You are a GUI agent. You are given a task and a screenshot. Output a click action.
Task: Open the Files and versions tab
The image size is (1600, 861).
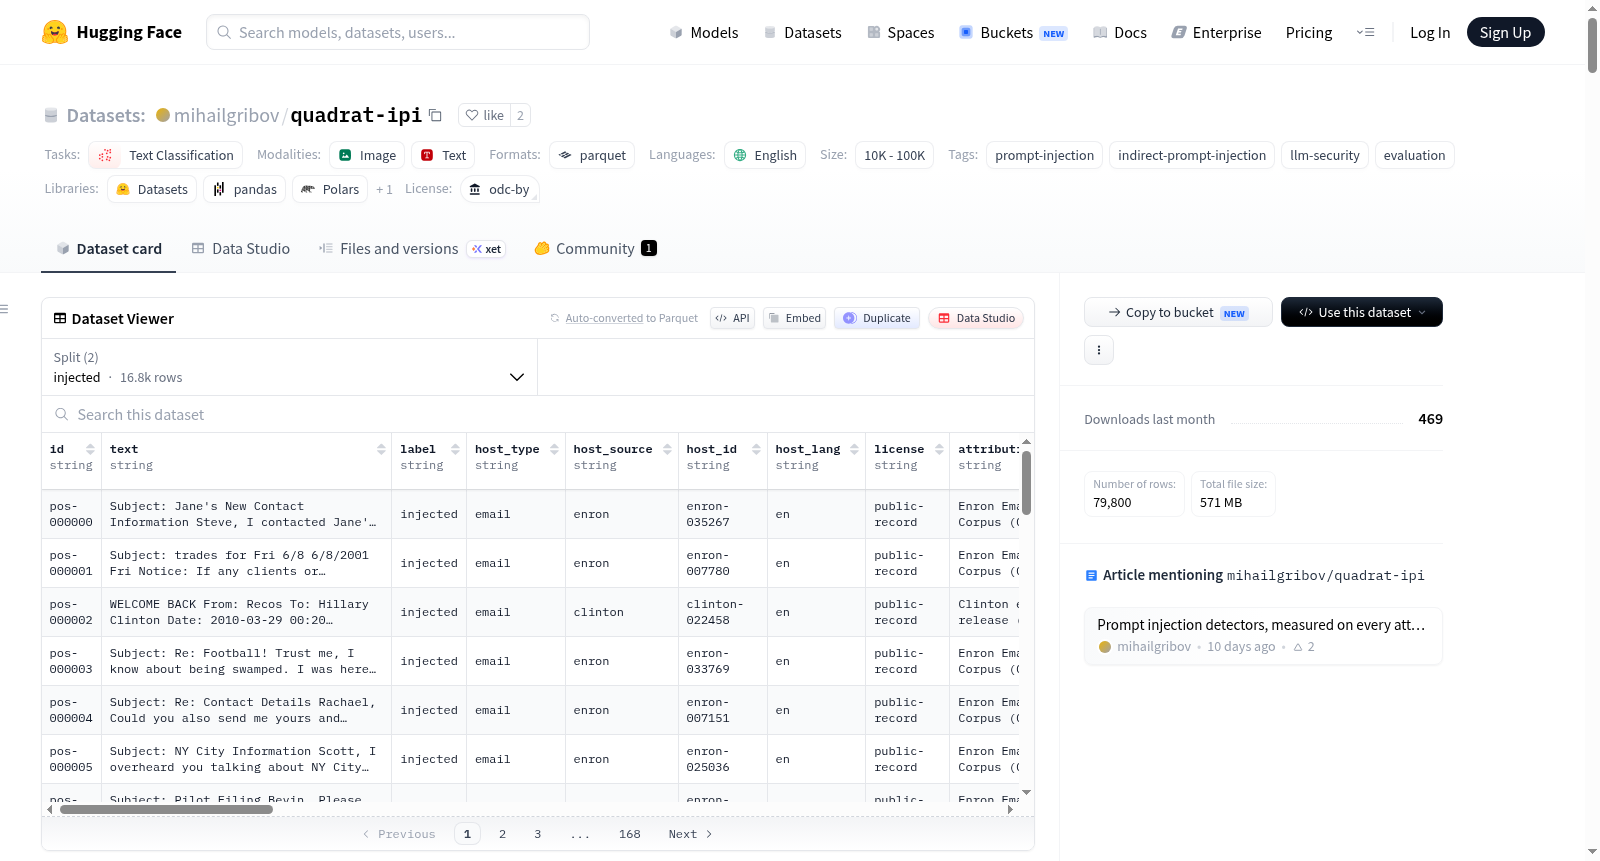pyautogui.click(x=412, y=249)
